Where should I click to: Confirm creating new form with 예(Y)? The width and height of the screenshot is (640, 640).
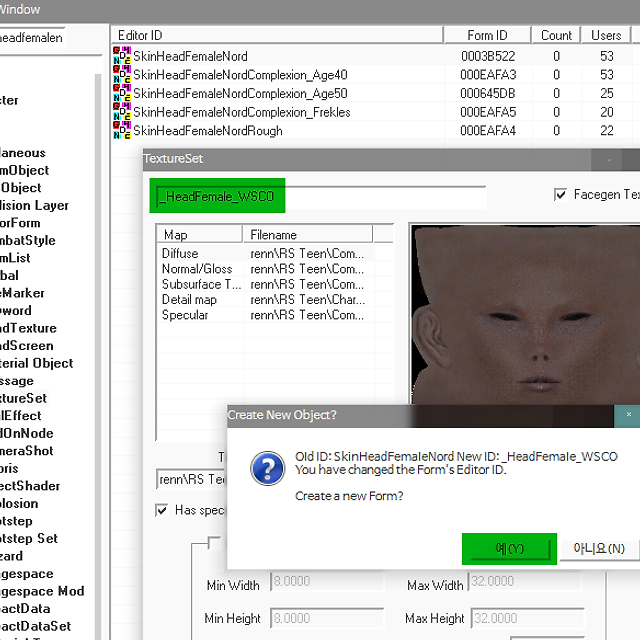[509, 548]
